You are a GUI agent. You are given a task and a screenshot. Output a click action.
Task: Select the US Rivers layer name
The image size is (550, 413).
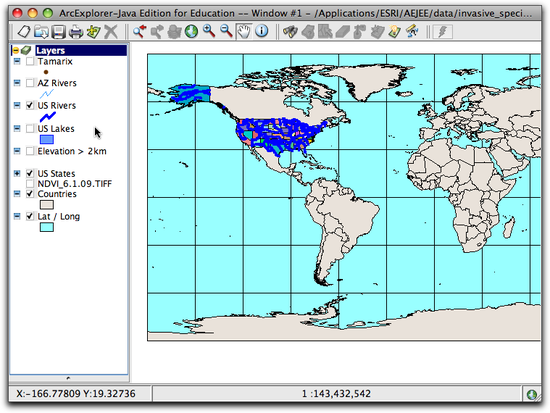56,105
